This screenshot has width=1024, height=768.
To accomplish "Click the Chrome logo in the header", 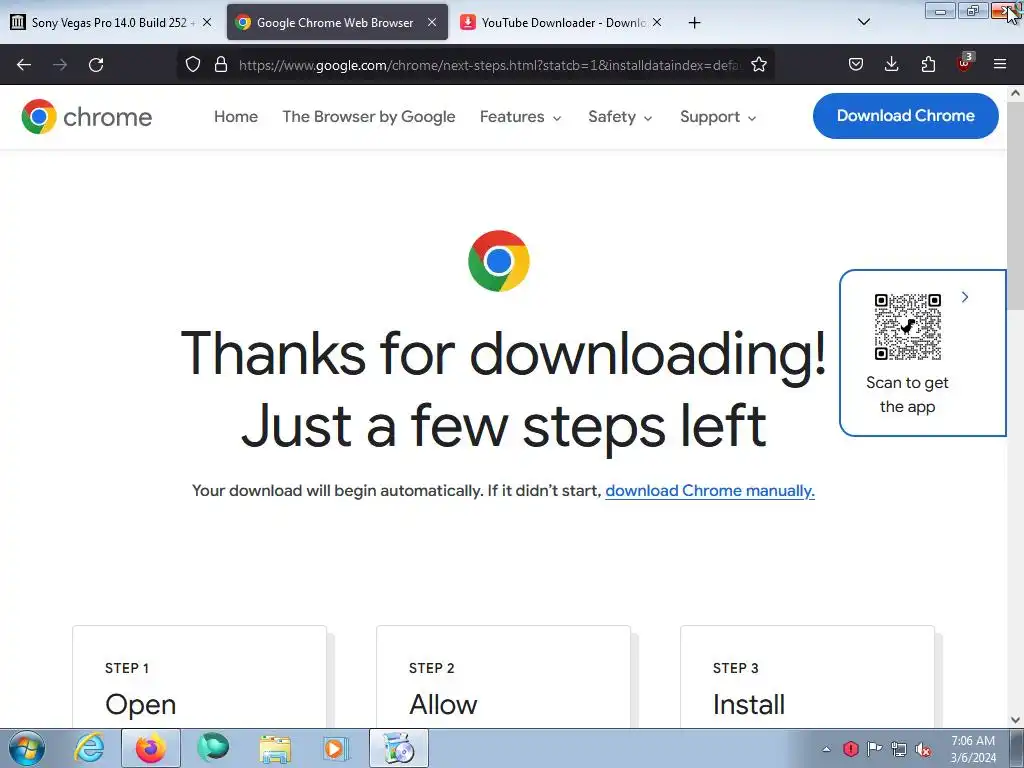I will tap(86, 117).
